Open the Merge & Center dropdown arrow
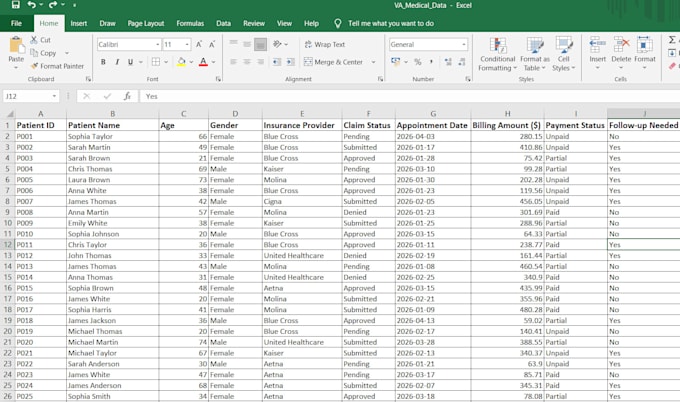The image size is (680, 402). pyautogui.click(x=373, y=62)
